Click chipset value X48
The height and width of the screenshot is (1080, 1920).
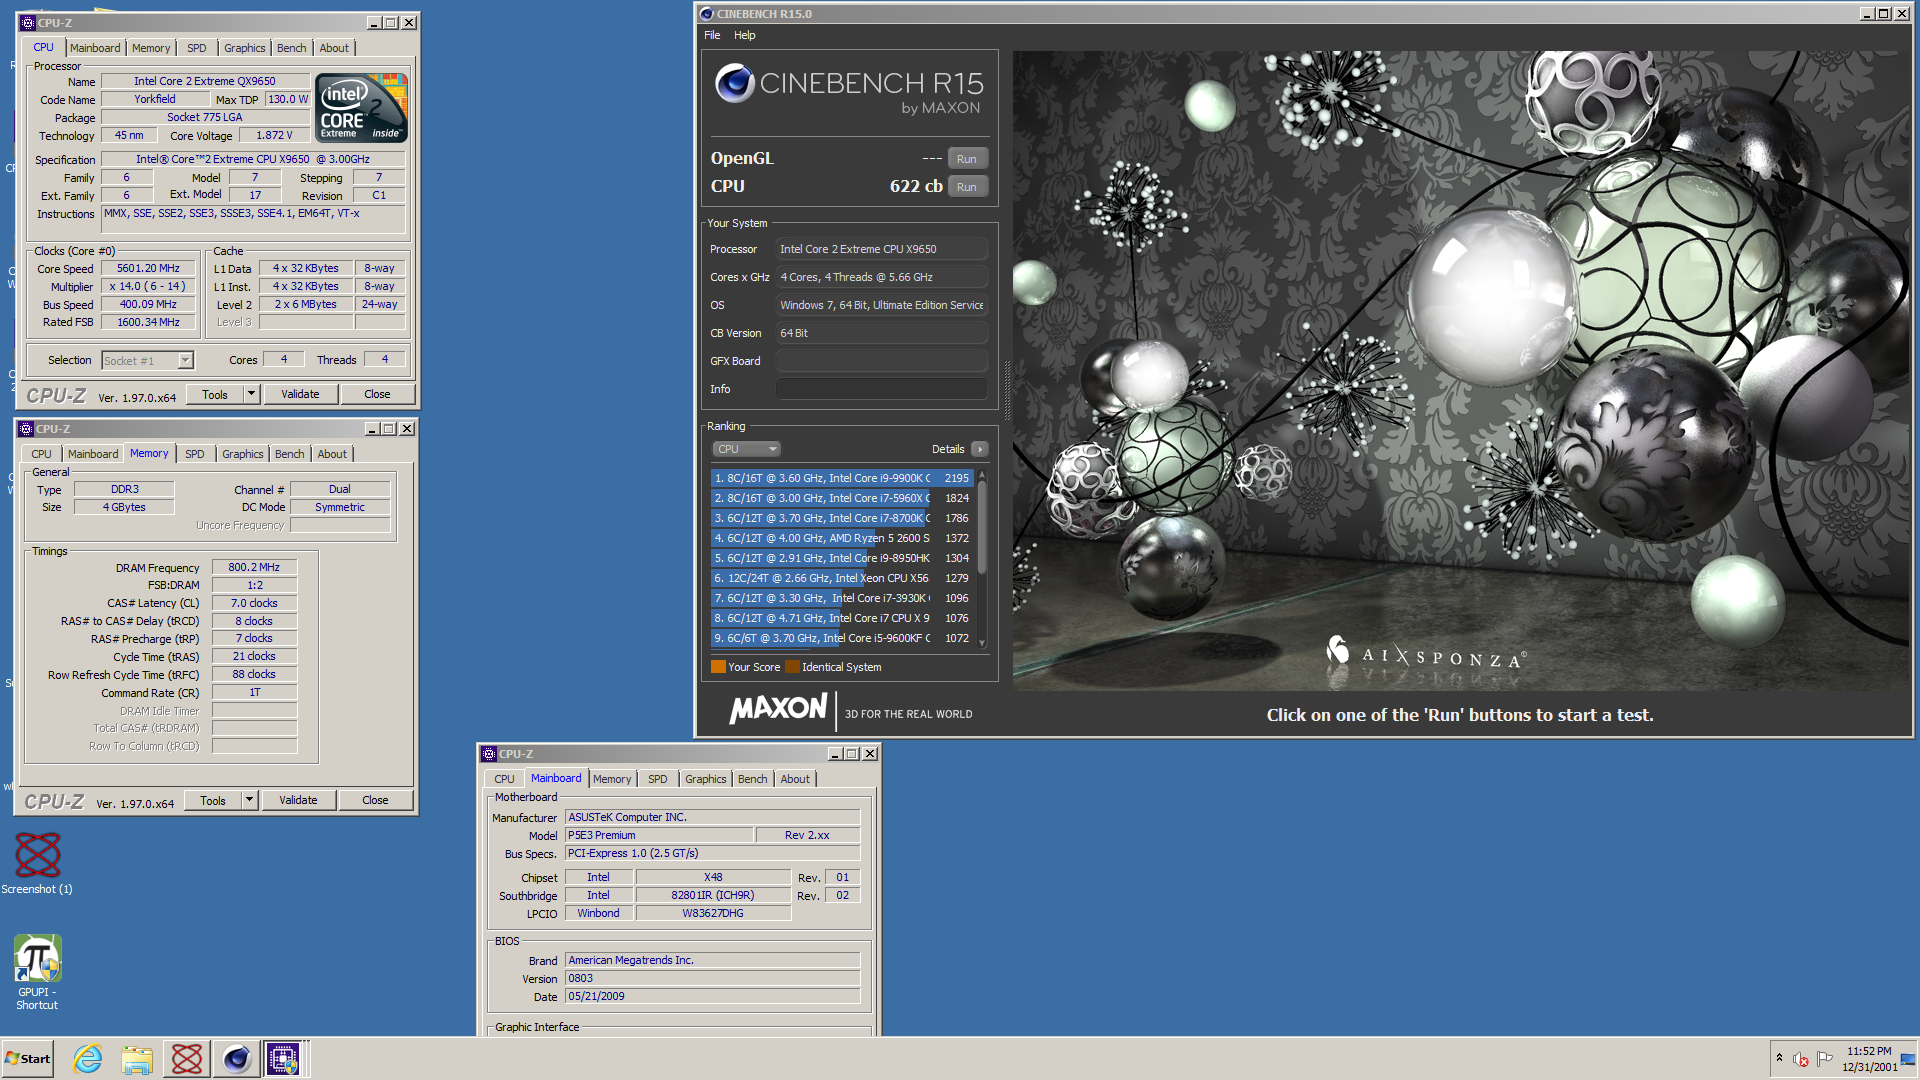713,877
